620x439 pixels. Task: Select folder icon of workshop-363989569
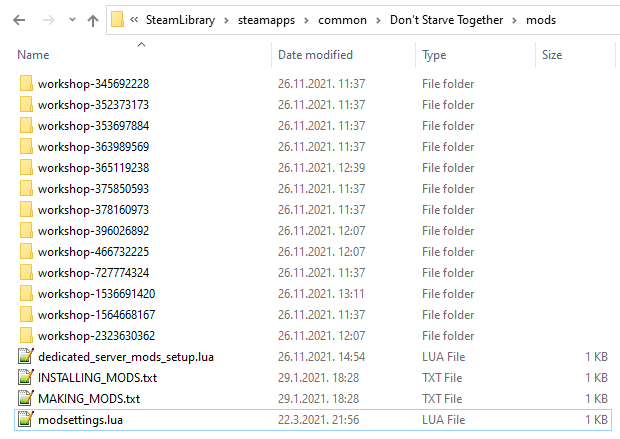26,146
